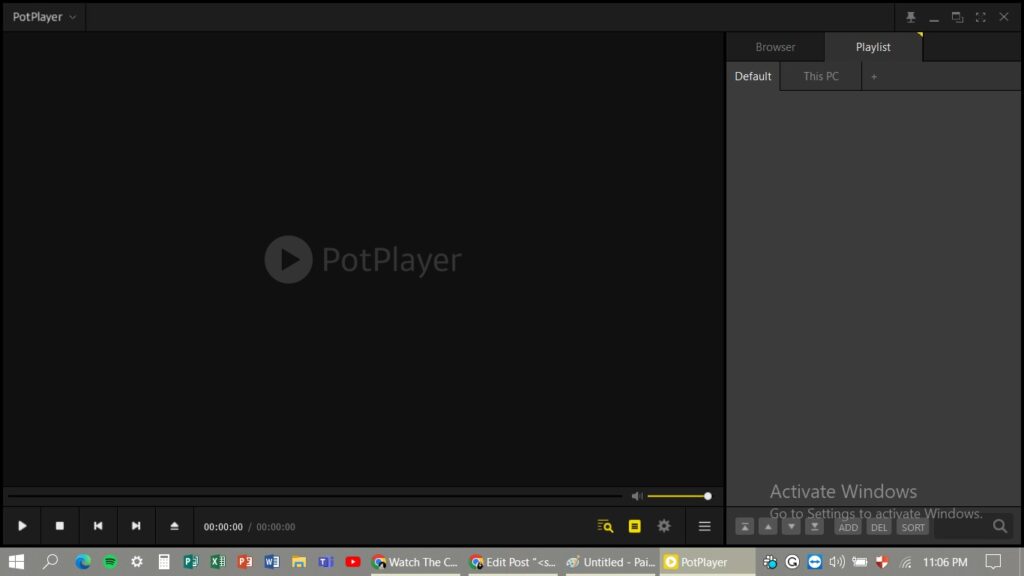Open the clock showing 11:06 PM
This screenshot has height=576, width=1024.
pyautogui.click(x=945, y=562)
